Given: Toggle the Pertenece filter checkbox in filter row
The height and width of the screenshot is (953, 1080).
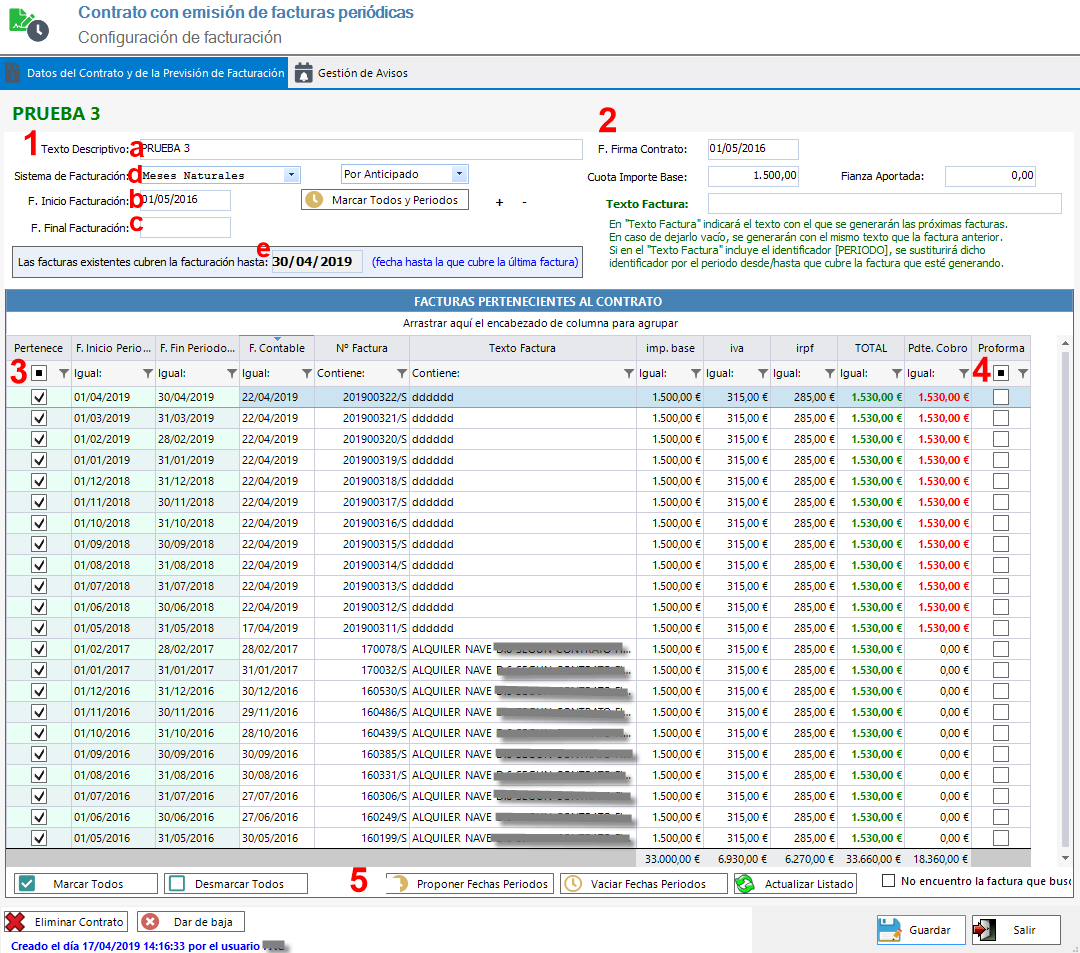Looking at the screenshot, I should tap(39, 373).
